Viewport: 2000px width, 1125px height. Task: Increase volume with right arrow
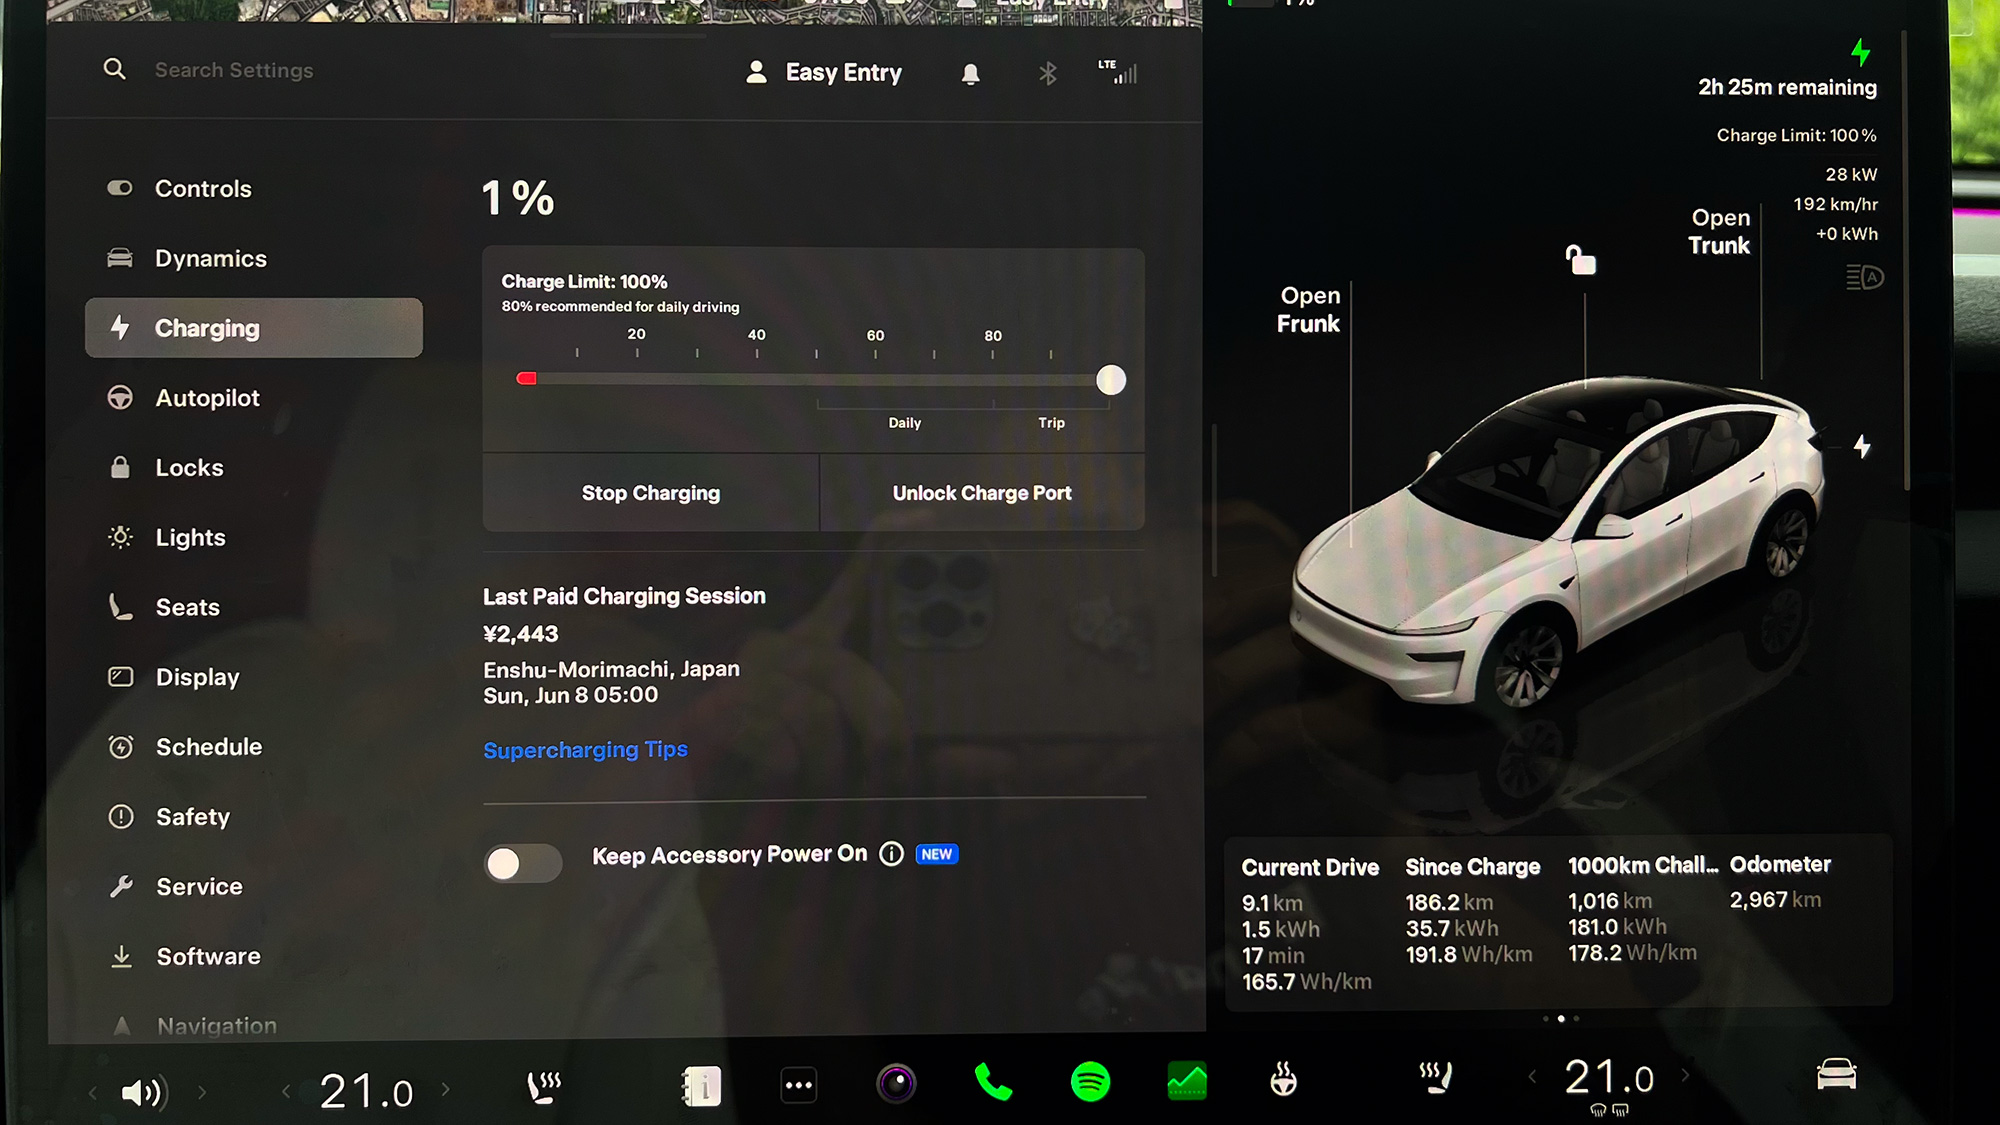click(202, 1092)
